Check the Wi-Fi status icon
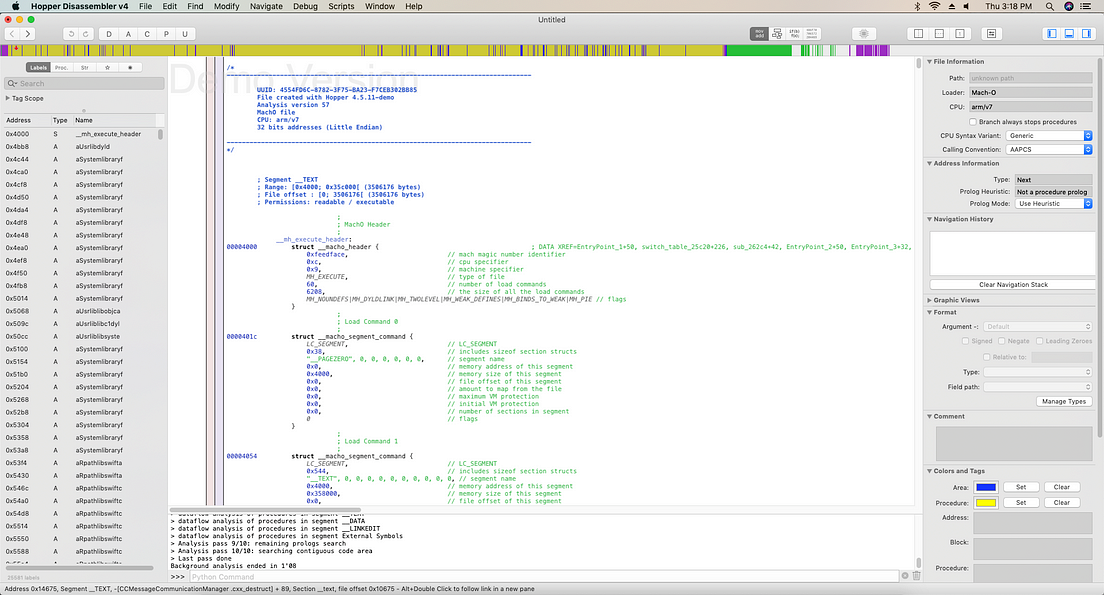 pyautogui.click(x=934, y=6)
